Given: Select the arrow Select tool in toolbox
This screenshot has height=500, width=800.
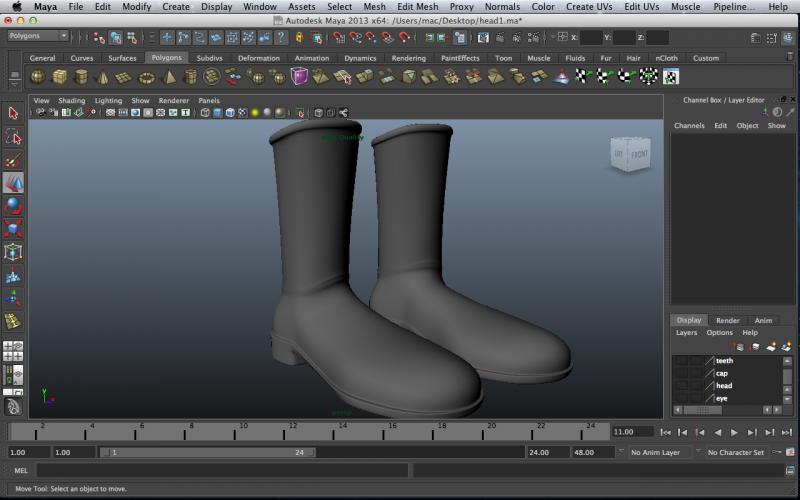Looking at the screenshot, I should [x=13, y=114].
